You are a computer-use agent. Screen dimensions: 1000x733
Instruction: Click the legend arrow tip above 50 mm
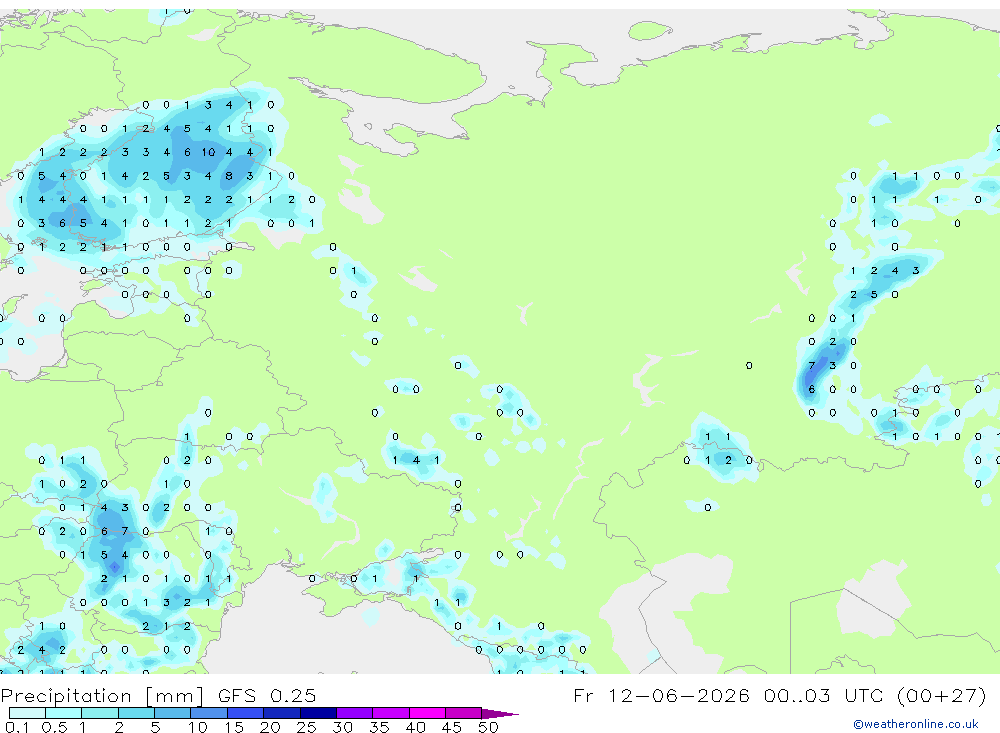(x=501, y=713)
